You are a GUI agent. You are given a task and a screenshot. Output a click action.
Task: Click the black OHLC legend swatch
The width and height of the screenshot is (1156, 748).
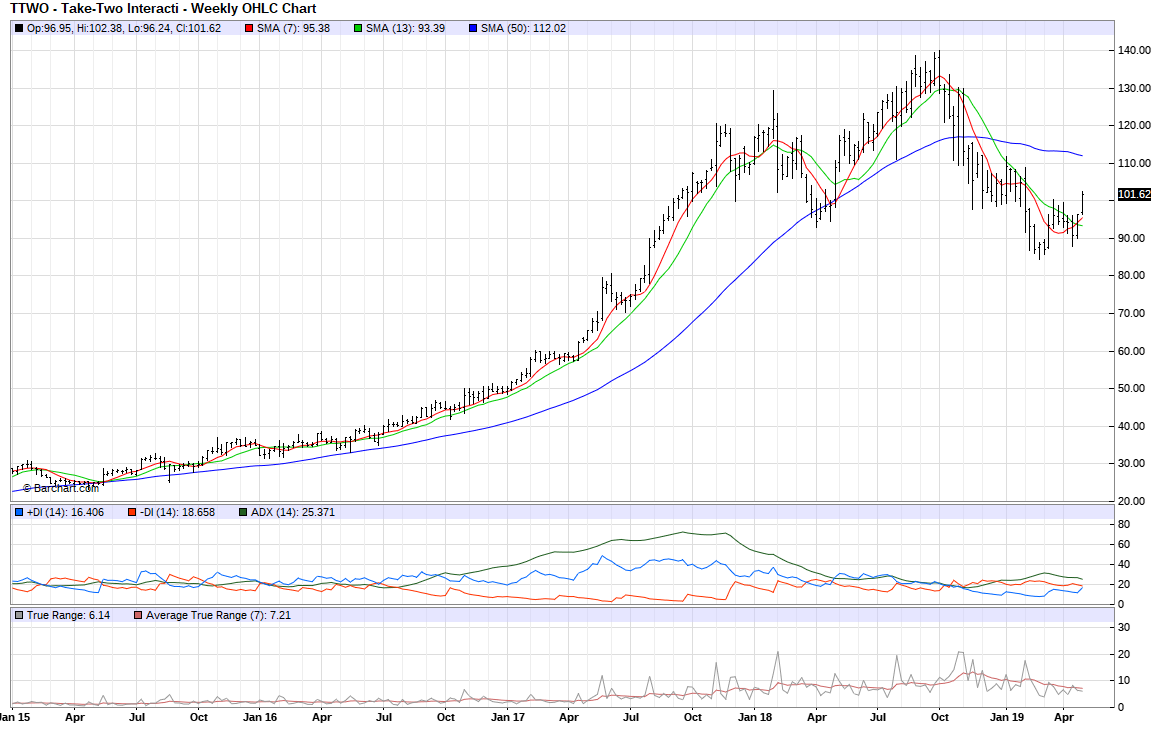coord(19,29)
